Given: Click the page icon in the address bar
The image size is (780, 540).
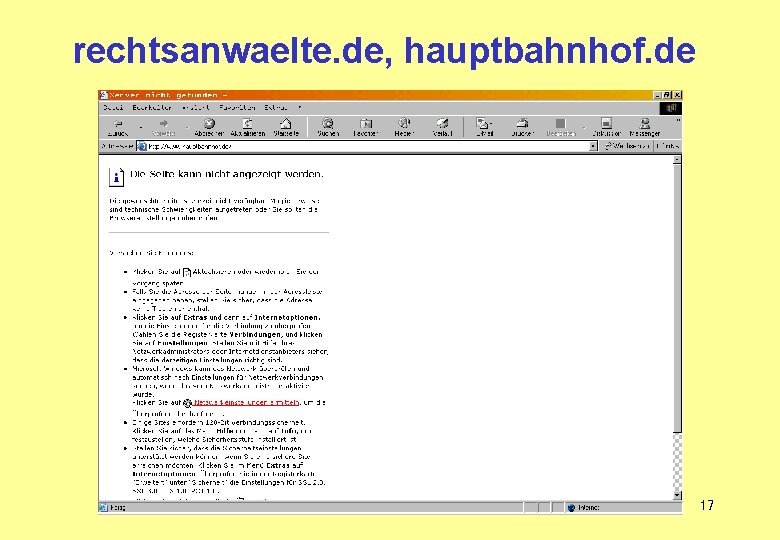Looking at the screenshot, I should click(x=142, y=146).
